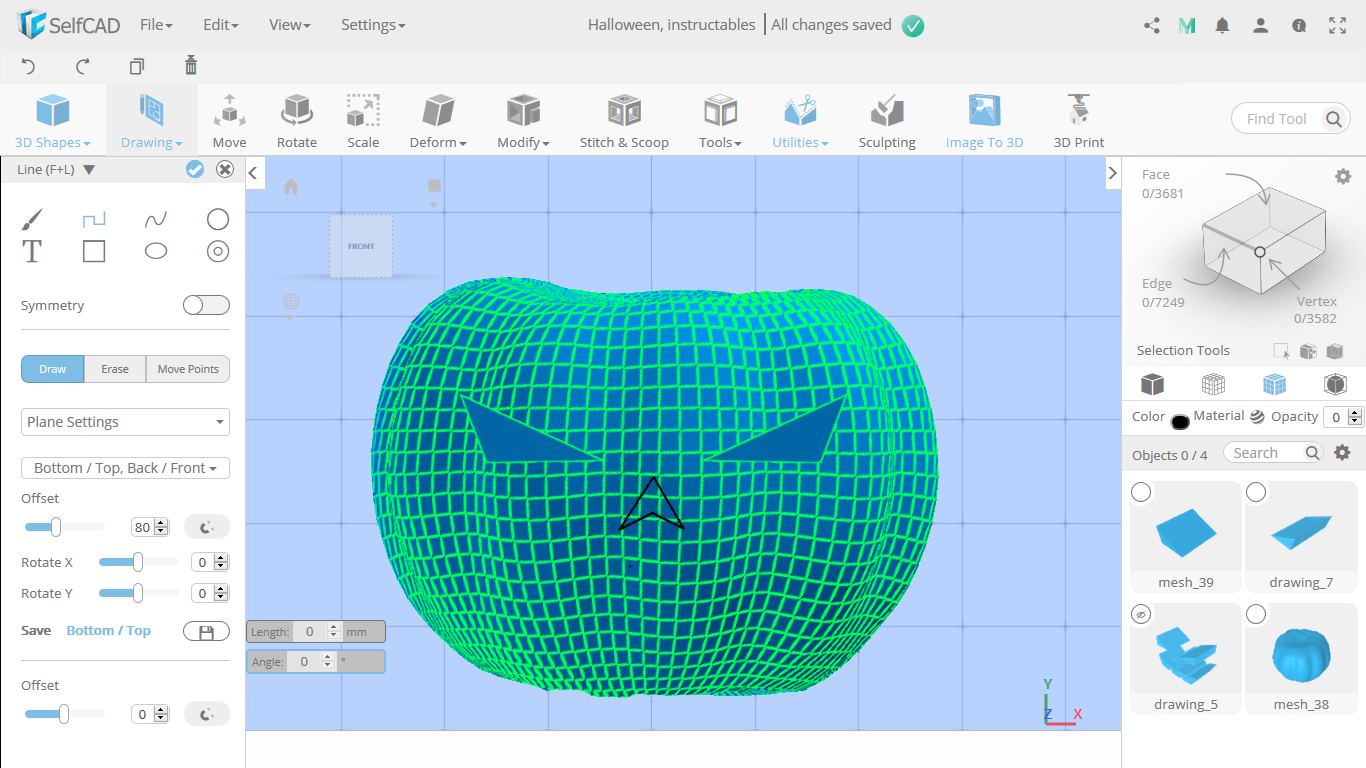Click the Undo arrow icon

[28, 66]
